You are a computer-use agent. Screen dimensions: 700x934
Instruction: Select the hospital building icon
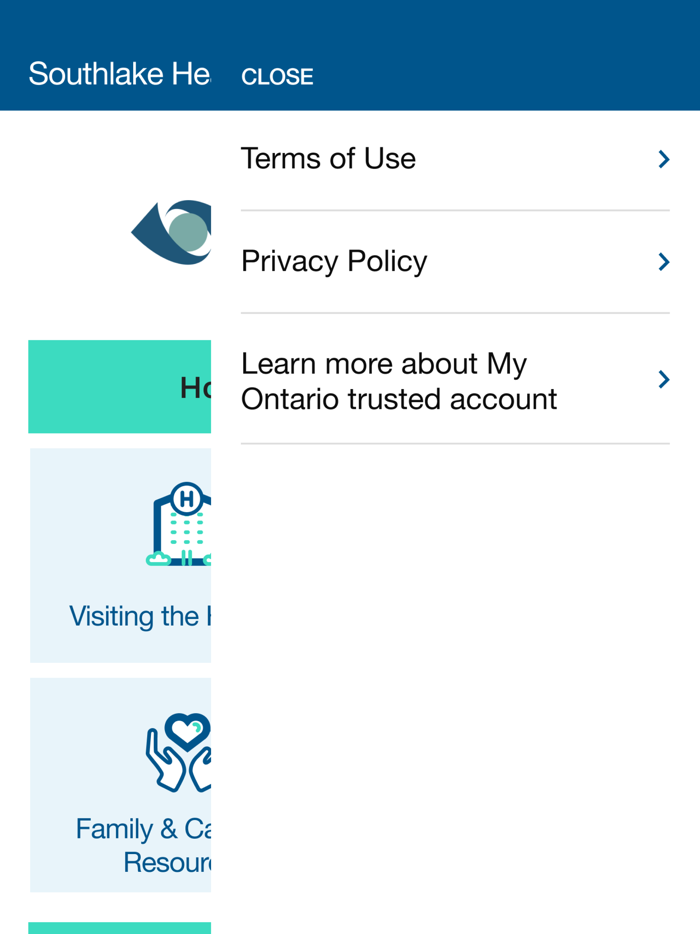tap(179, 524)
